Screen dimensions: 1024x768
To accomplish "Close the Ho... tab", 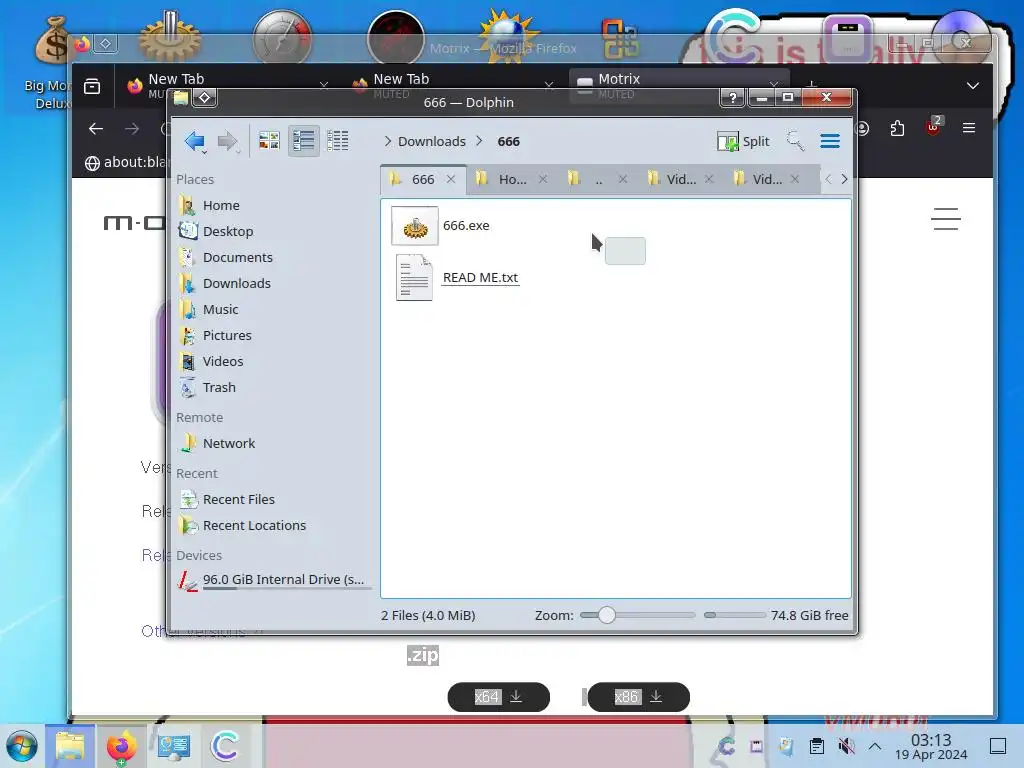I will [x=543, y=180].
